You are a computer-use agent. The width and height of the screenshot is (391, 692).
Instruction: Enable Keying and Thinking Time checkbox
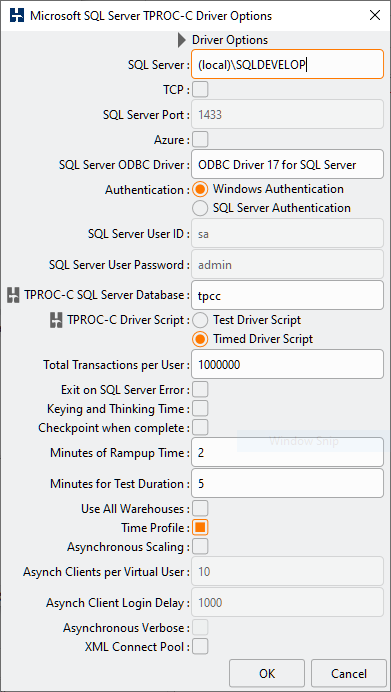200,409
